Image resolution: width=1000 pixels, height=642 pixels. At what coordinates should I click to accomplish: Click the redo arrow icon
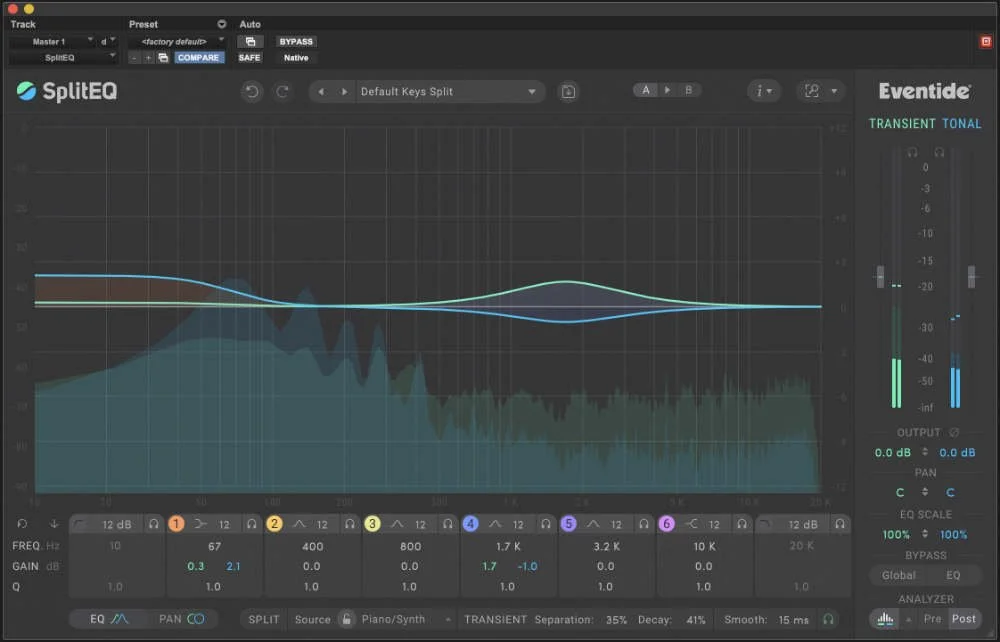coord(281,90)
